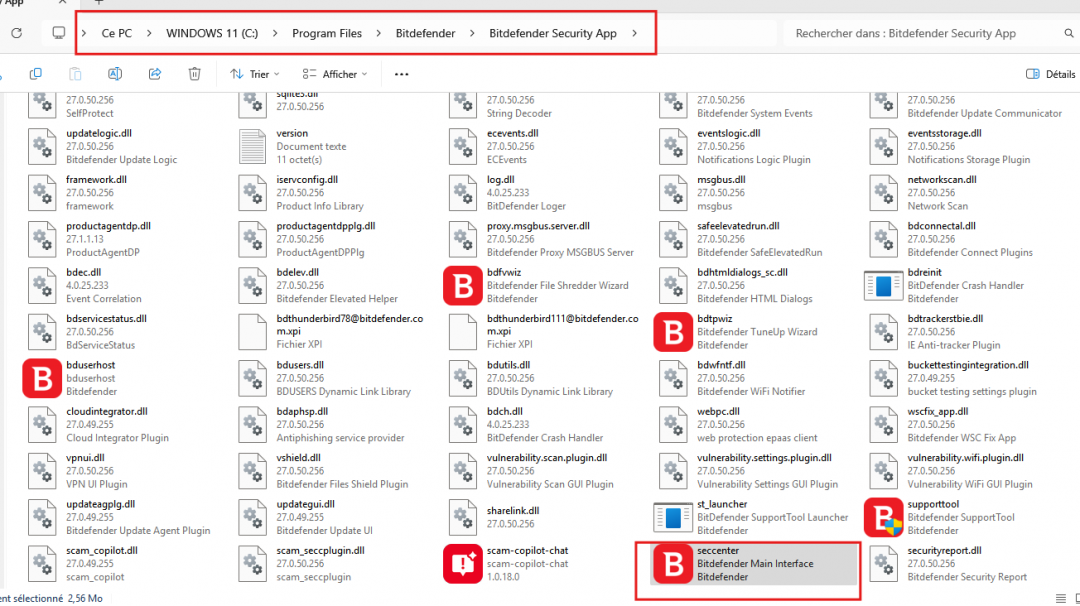Select the wscfix_app.dll file icon
Screen dimensions: 1080x606
coord(883,425)
